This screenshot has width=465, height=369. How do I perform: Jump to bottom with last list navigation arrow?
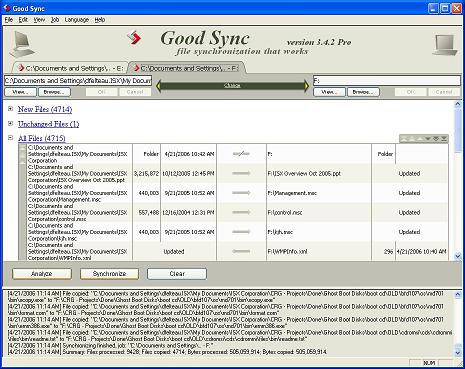(x=444, y=139)
